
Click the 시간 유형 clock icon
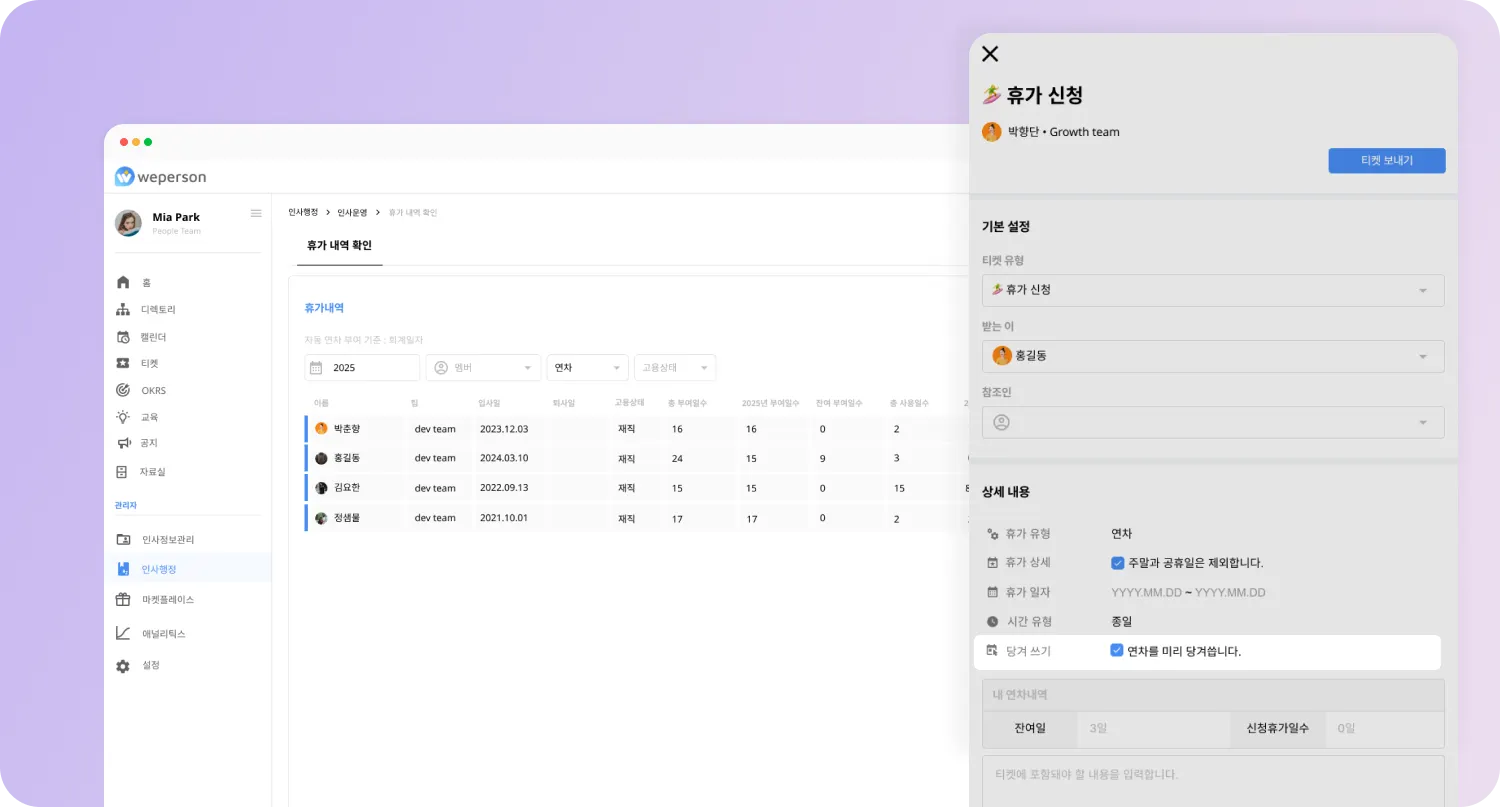pyautogui.click(x=992, y=621)
